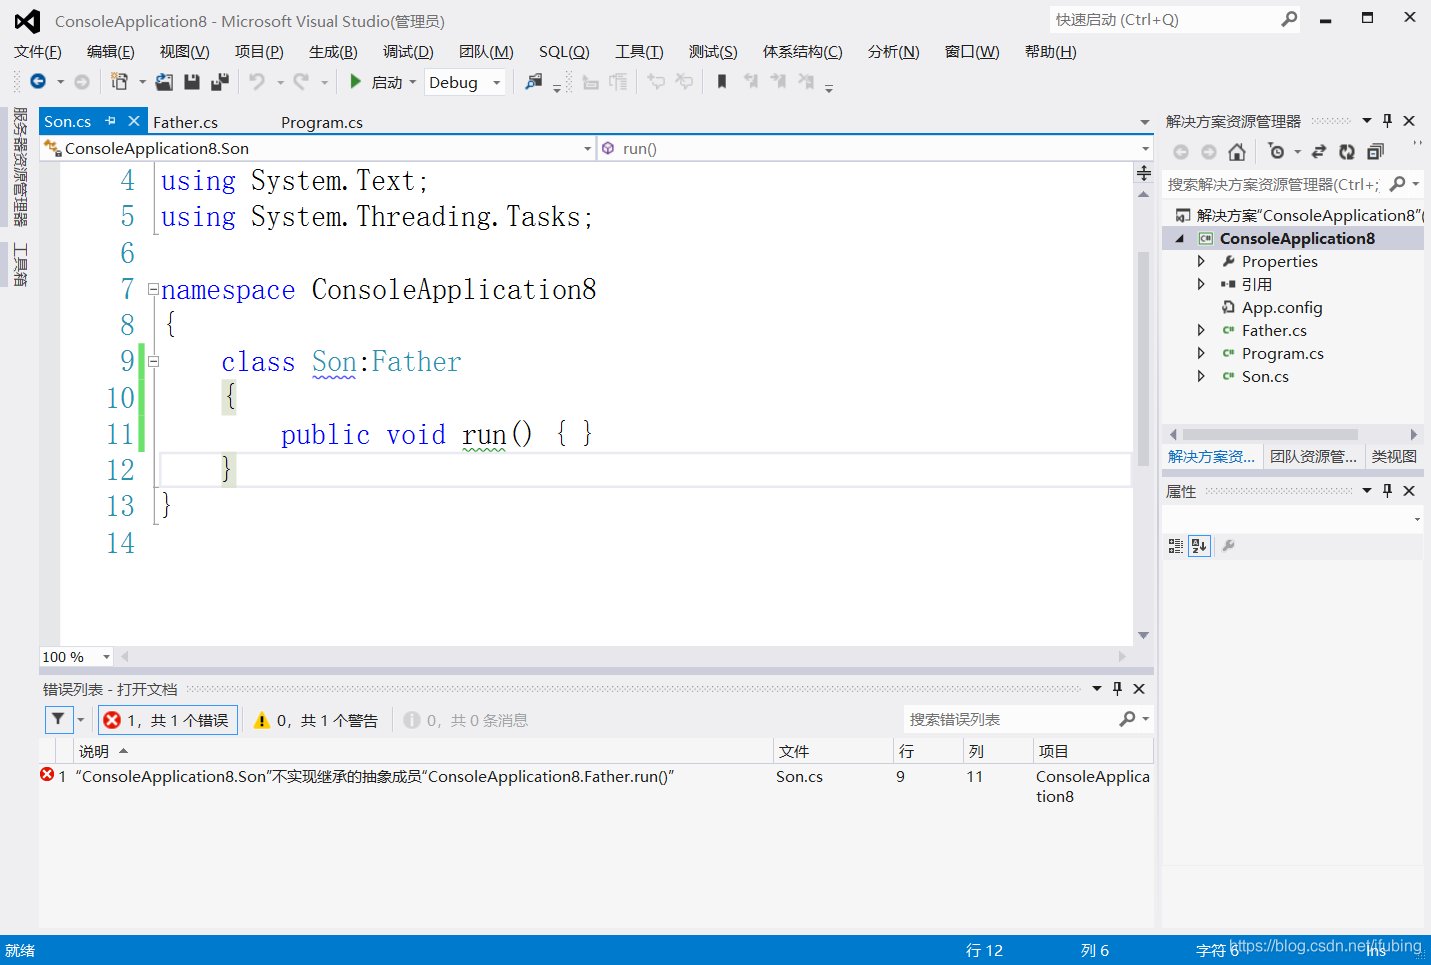This screenshot has width=1431, height=965.
Task: Pin the Error List panel
Action: tap(1117, 689)
